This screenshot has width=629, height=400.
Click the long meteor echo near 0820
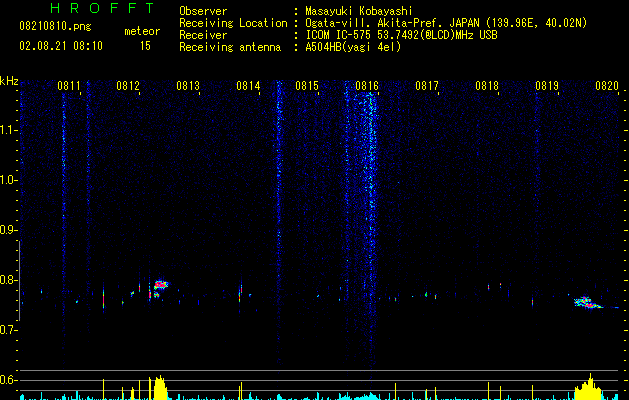pyautogui.click(x=588, y=303)
